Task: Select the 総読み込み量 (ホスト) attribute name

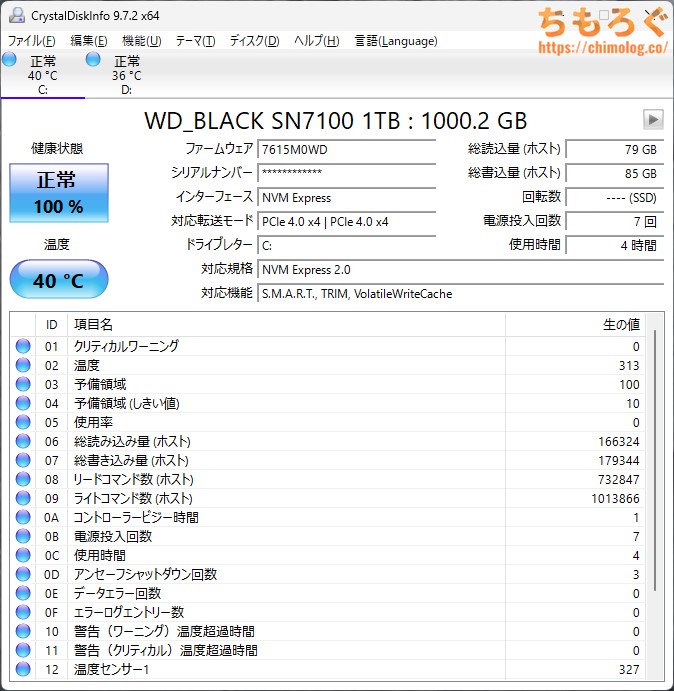Action: [x=132, y=441]
